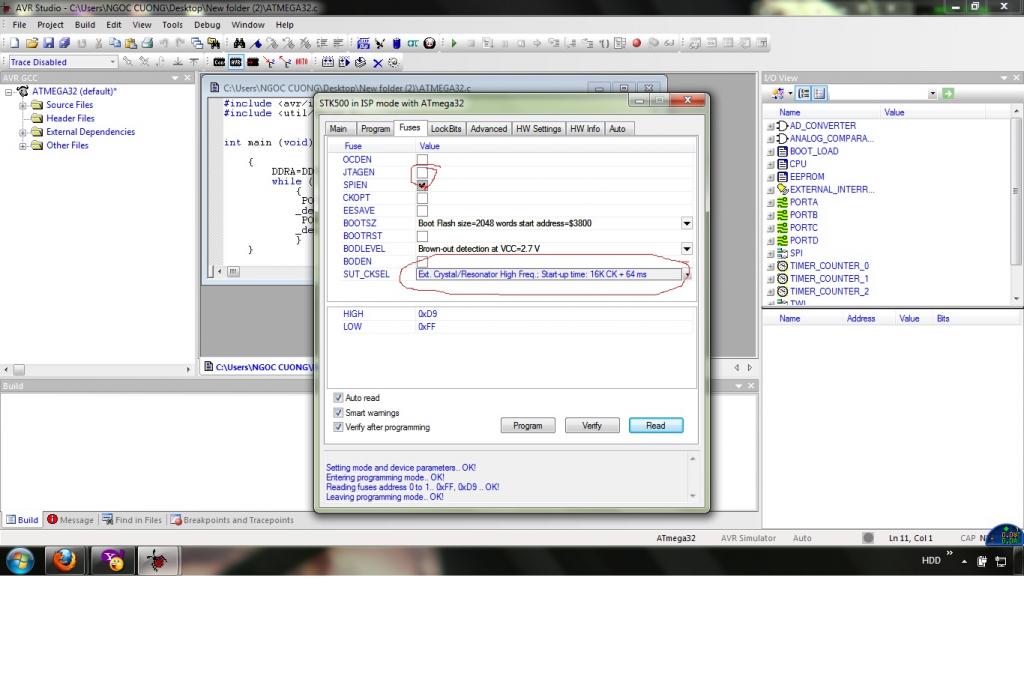This screenshot has width=1024, height=673.
Task: Click the Paste clipboard icon
Action: tap(131, 43)
